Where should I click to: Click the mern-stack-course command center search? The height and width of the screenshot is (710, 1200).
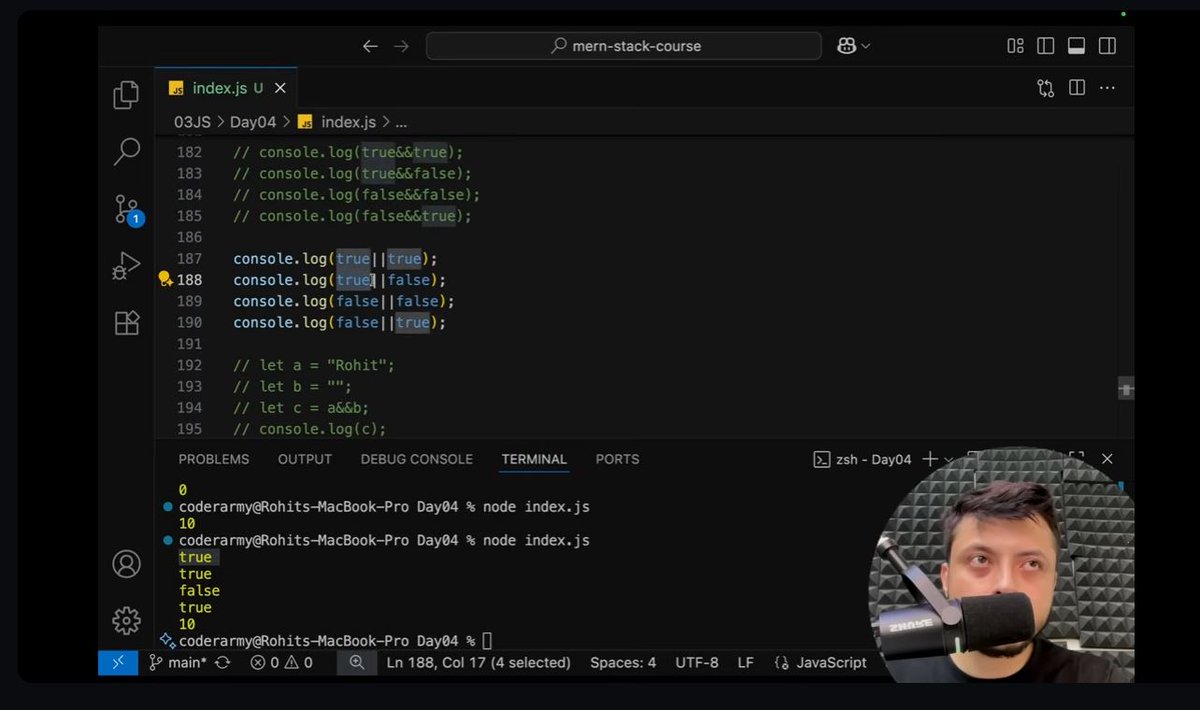624,46
